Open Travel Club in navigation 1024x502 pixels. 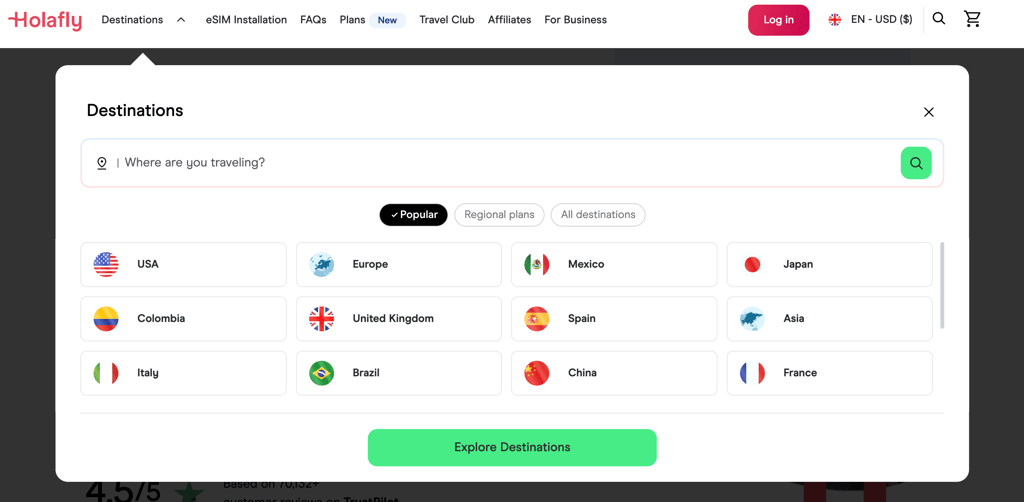tap(447, 20)
